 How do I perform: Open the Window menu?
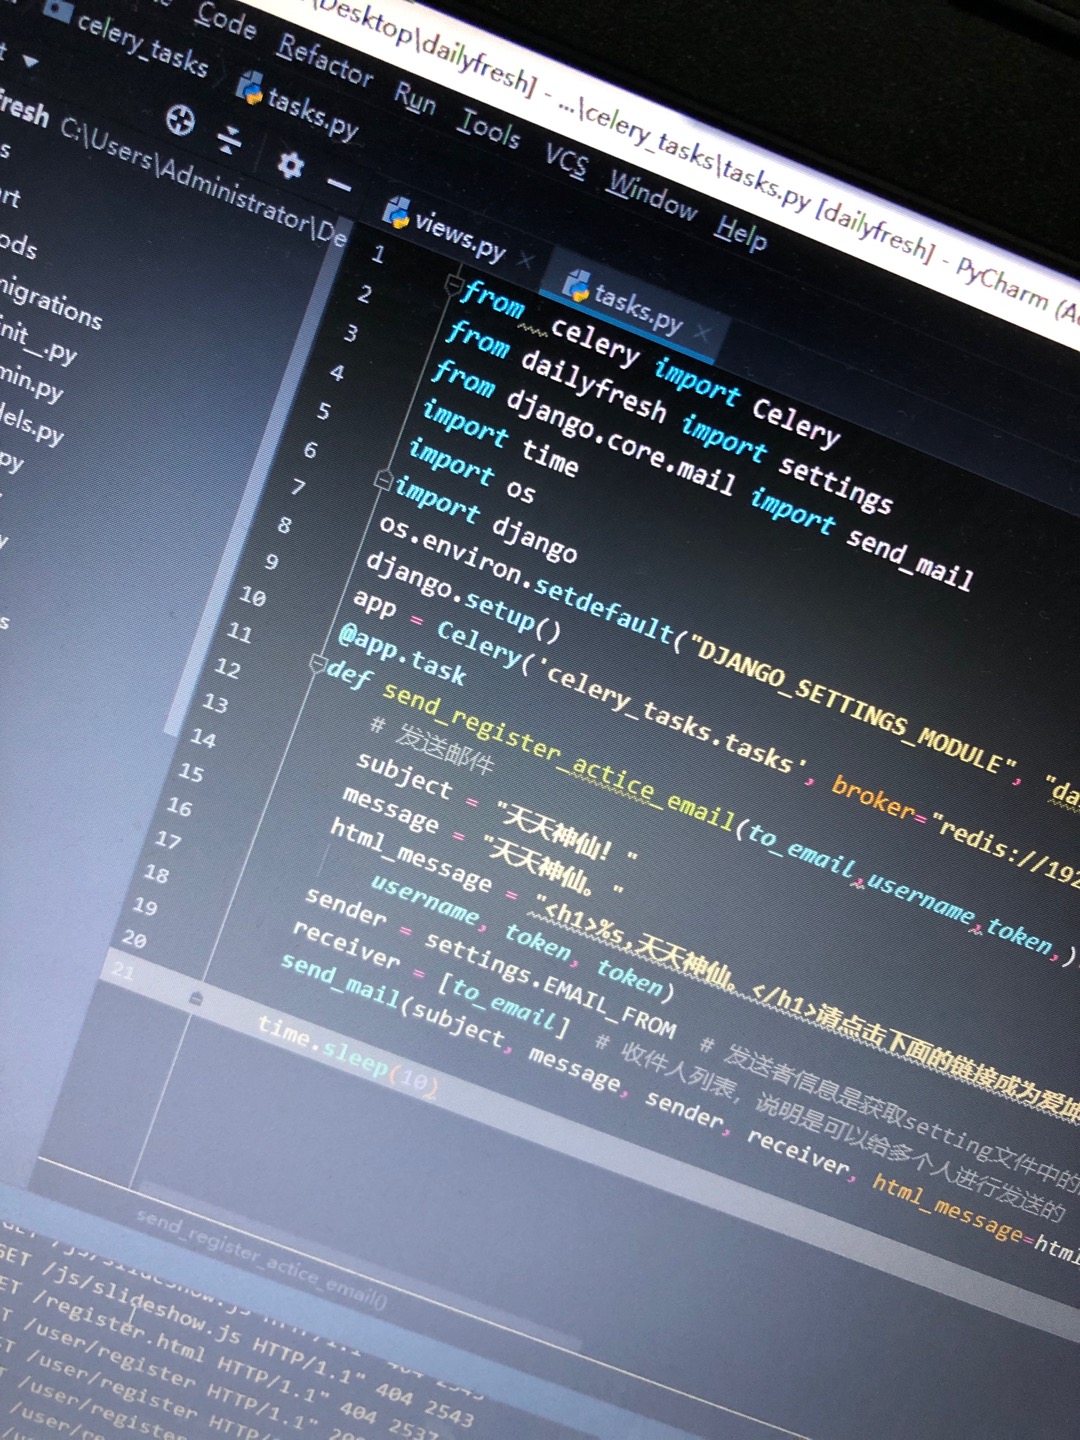pos(653,195)
